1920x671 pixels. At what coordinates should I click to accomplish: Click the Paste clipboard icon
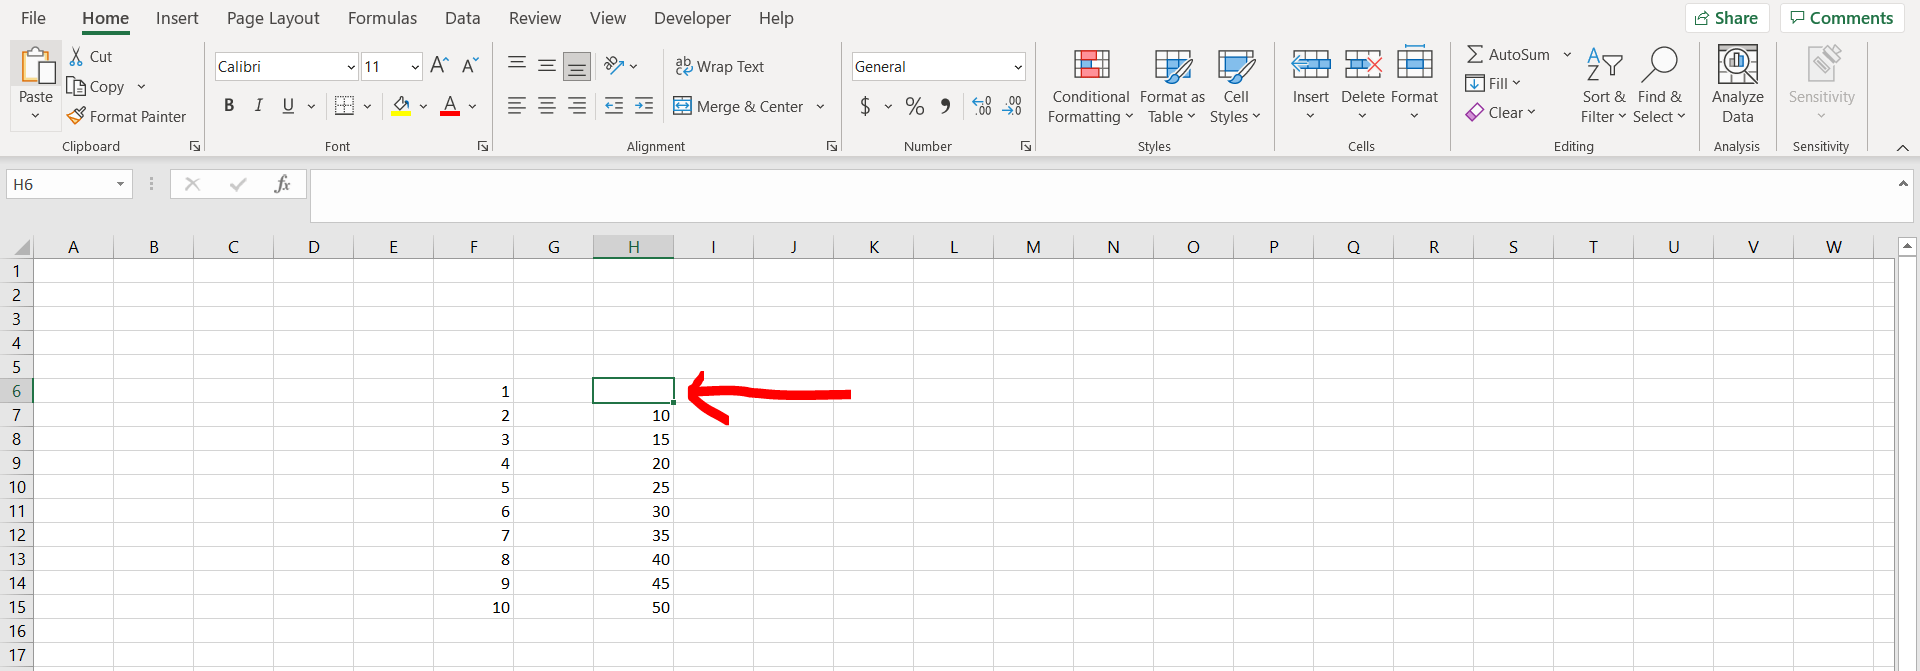click(x=37, y=66)
